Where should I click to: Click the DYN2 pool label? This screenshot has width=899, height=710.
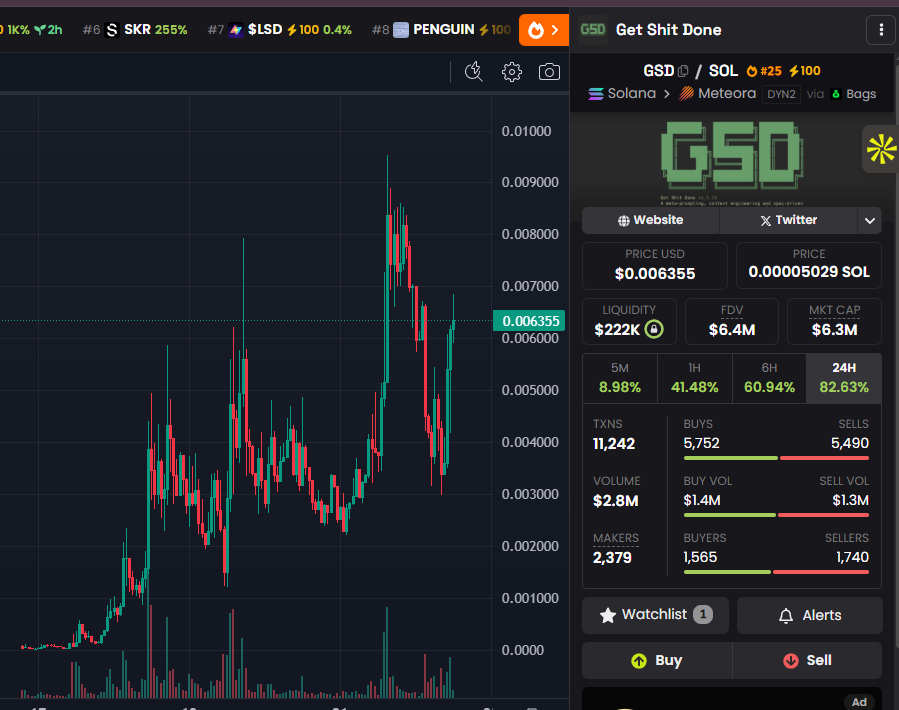pyautogui.click(x=781, y=94)
